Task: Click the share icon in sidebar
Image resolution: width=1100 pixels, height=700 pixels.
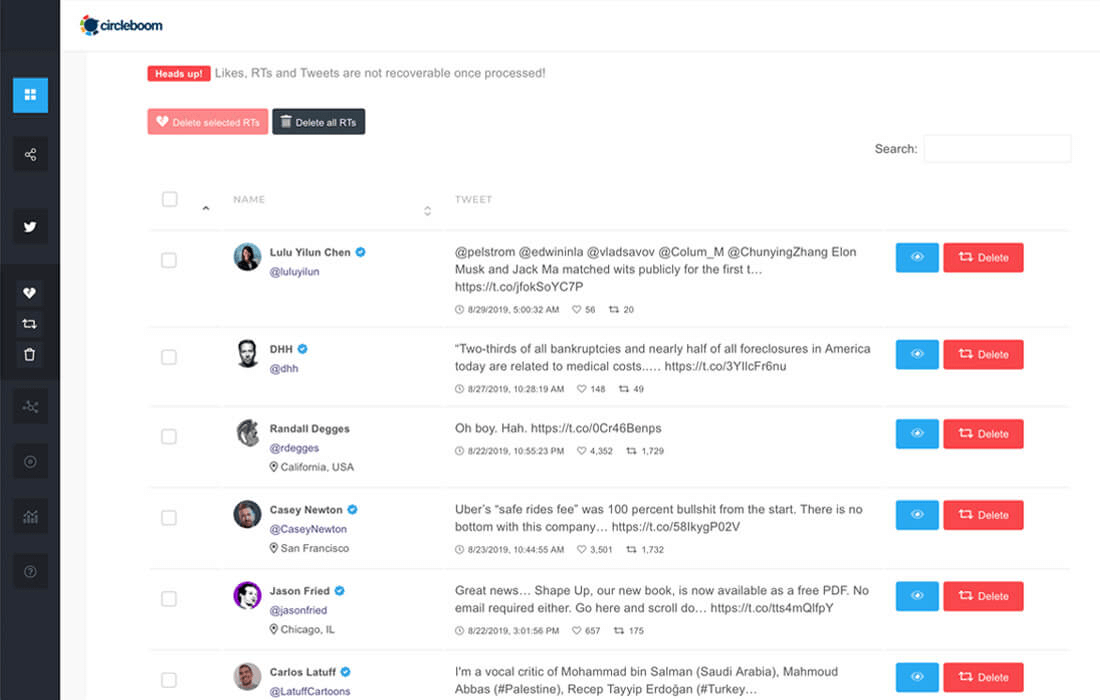Action: pos(30,154)
